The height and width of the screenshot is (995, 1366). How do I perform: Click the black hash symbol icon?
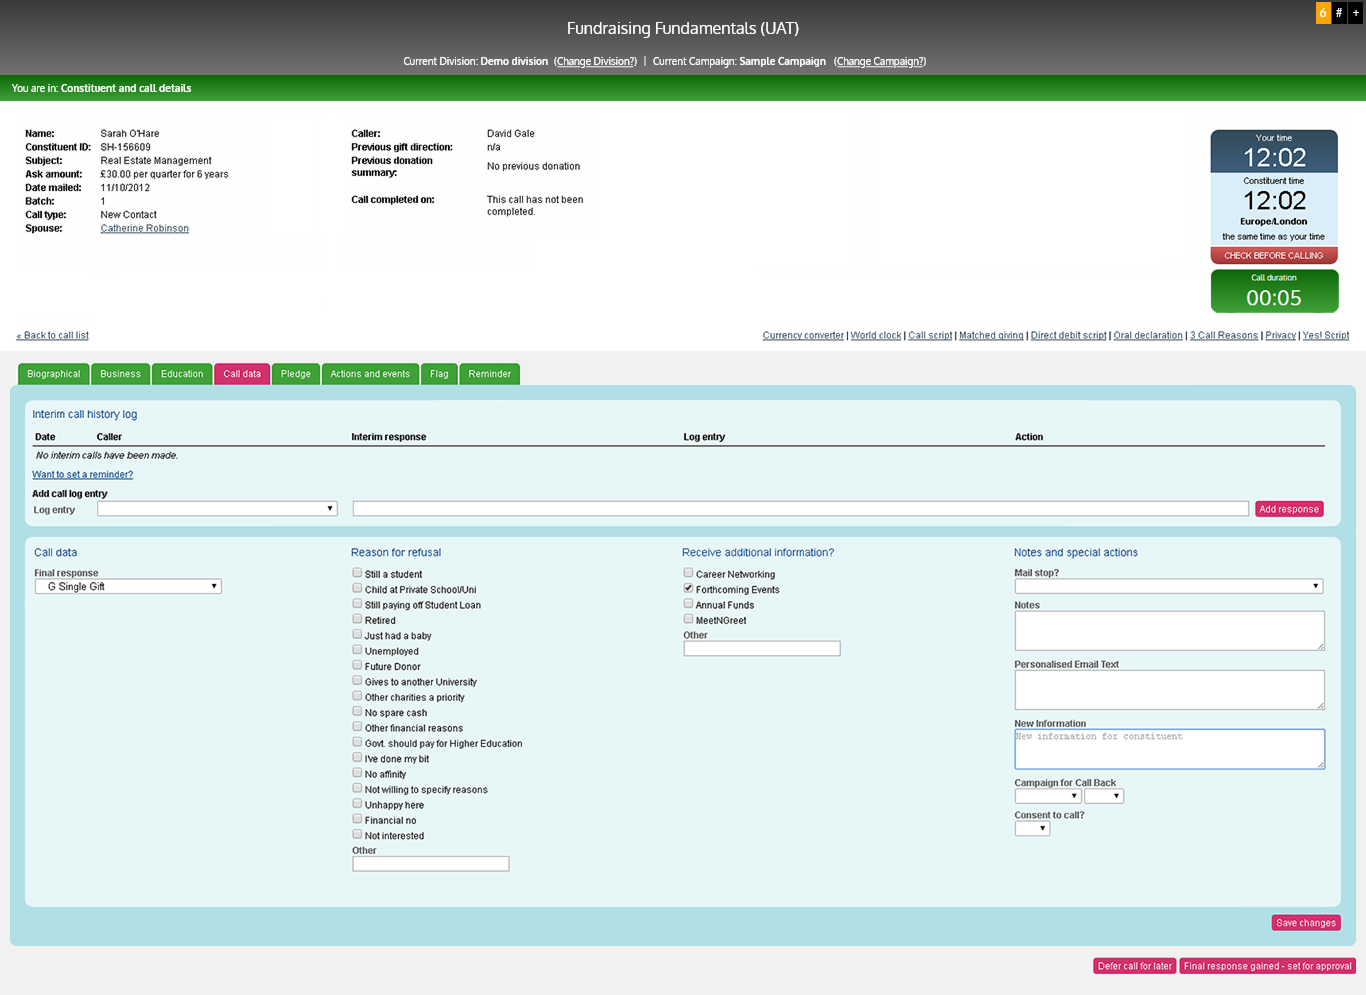point(1339,13)
